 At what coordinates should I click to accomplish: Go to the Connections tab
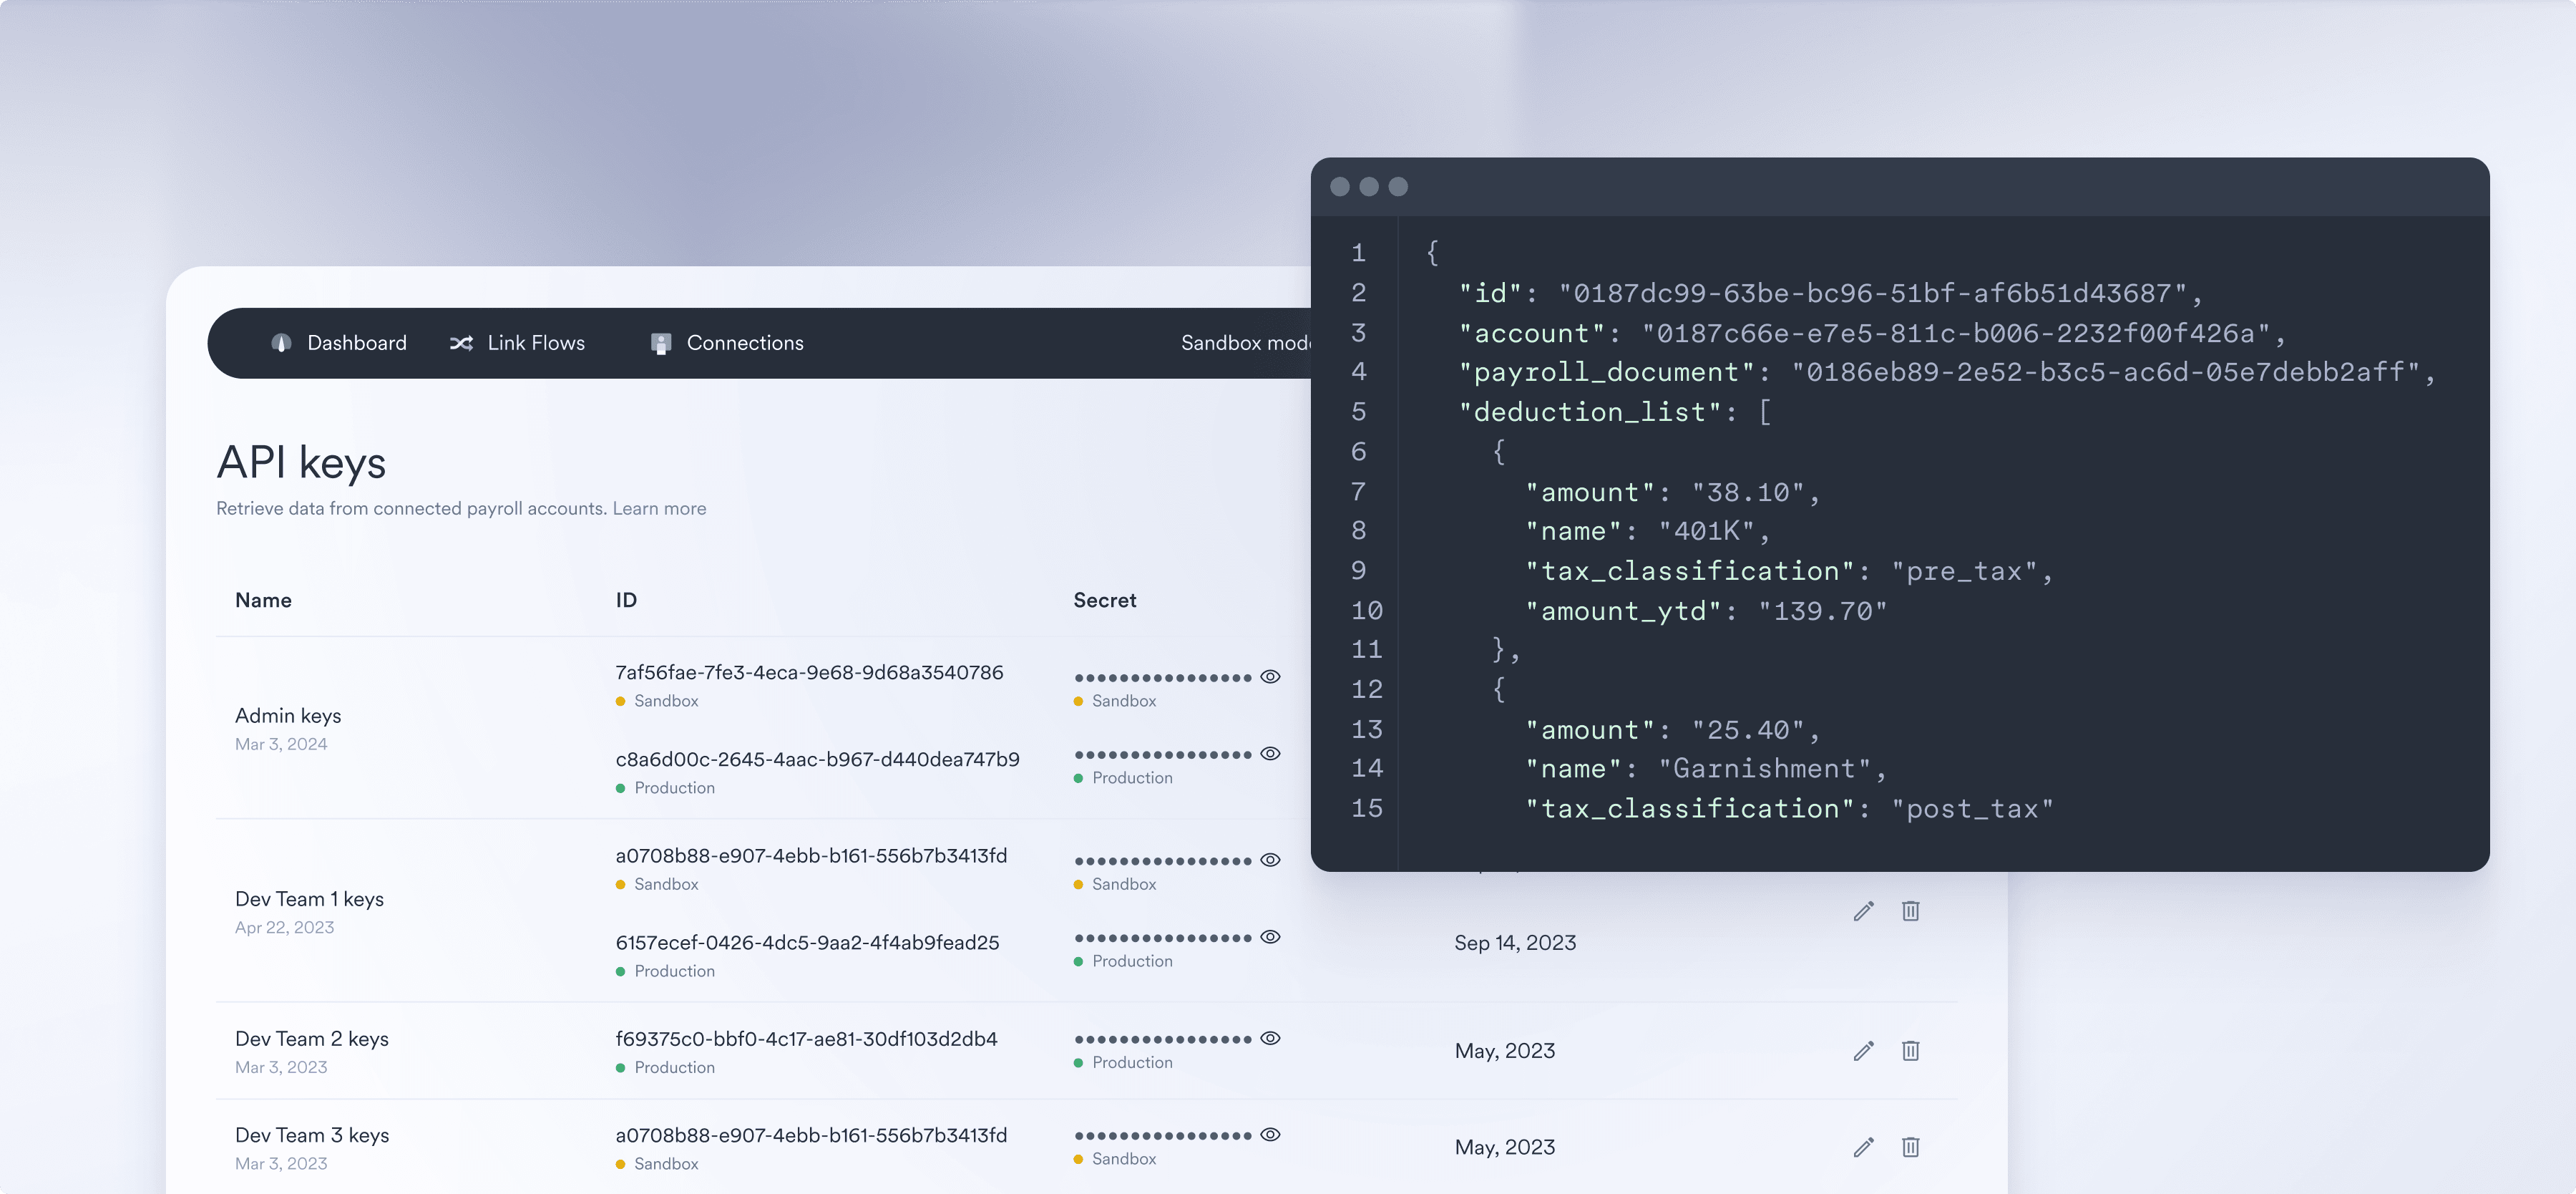click(727, 343)
